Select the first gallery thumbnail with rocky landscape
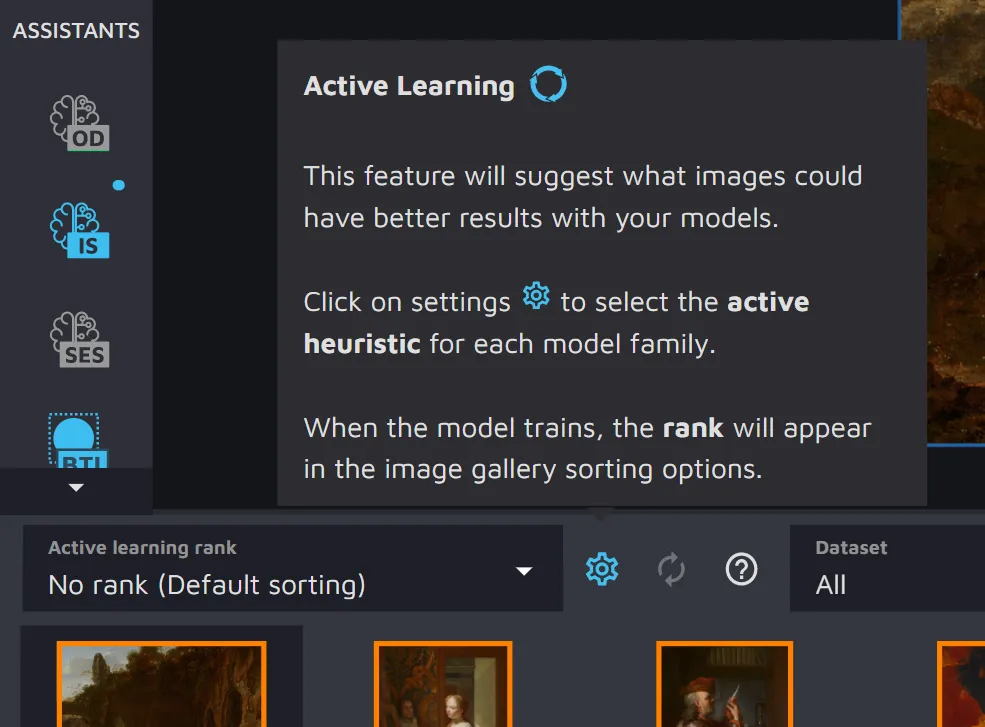The height and width of the screenshot is (727, 985). pyautogui.click(x=161, y=684)
